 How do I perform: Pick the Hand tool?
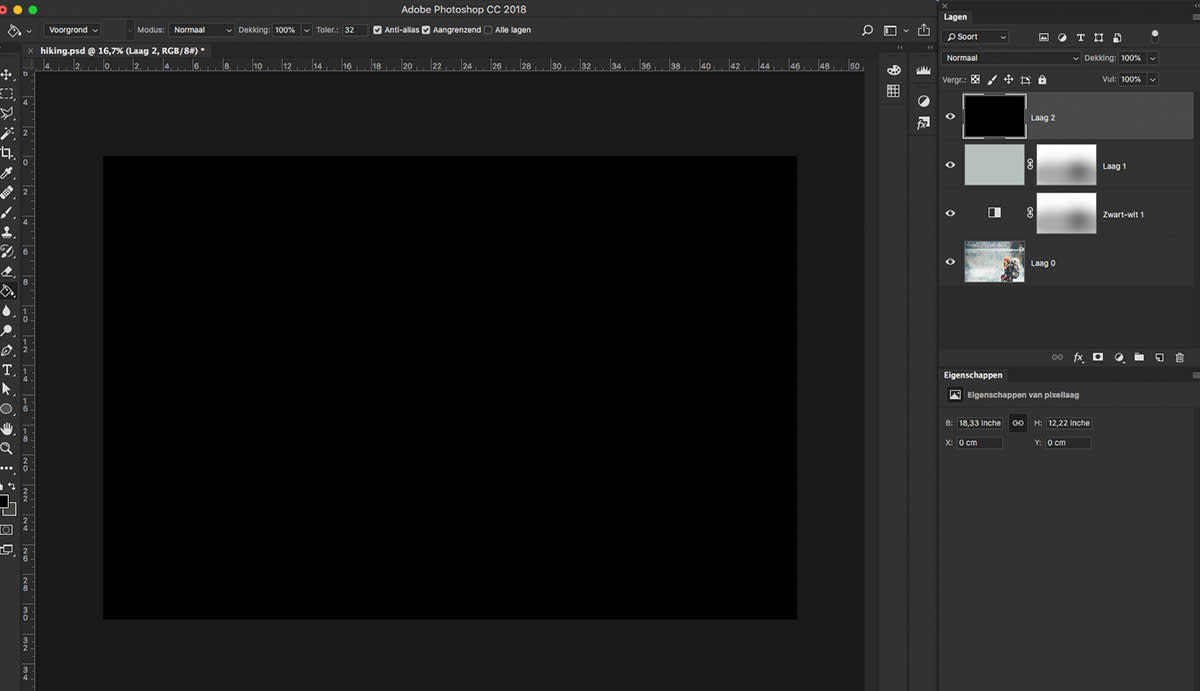tap(7, 429)
